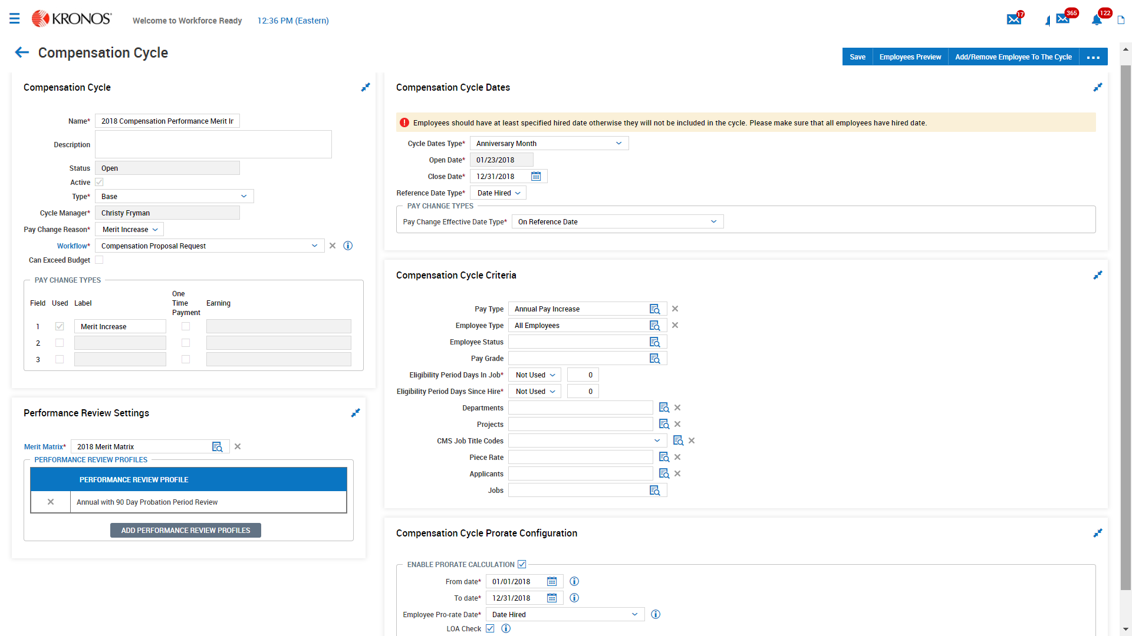Change Eligibility Period Days In Job dropdown
The width and height of the screenshot is (1132, 636).
(535, 374)
